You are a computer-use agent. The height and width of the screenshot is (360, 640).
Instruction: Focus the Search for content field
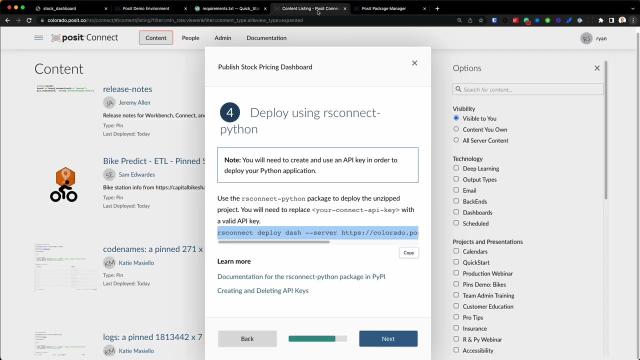pos(527,89)
